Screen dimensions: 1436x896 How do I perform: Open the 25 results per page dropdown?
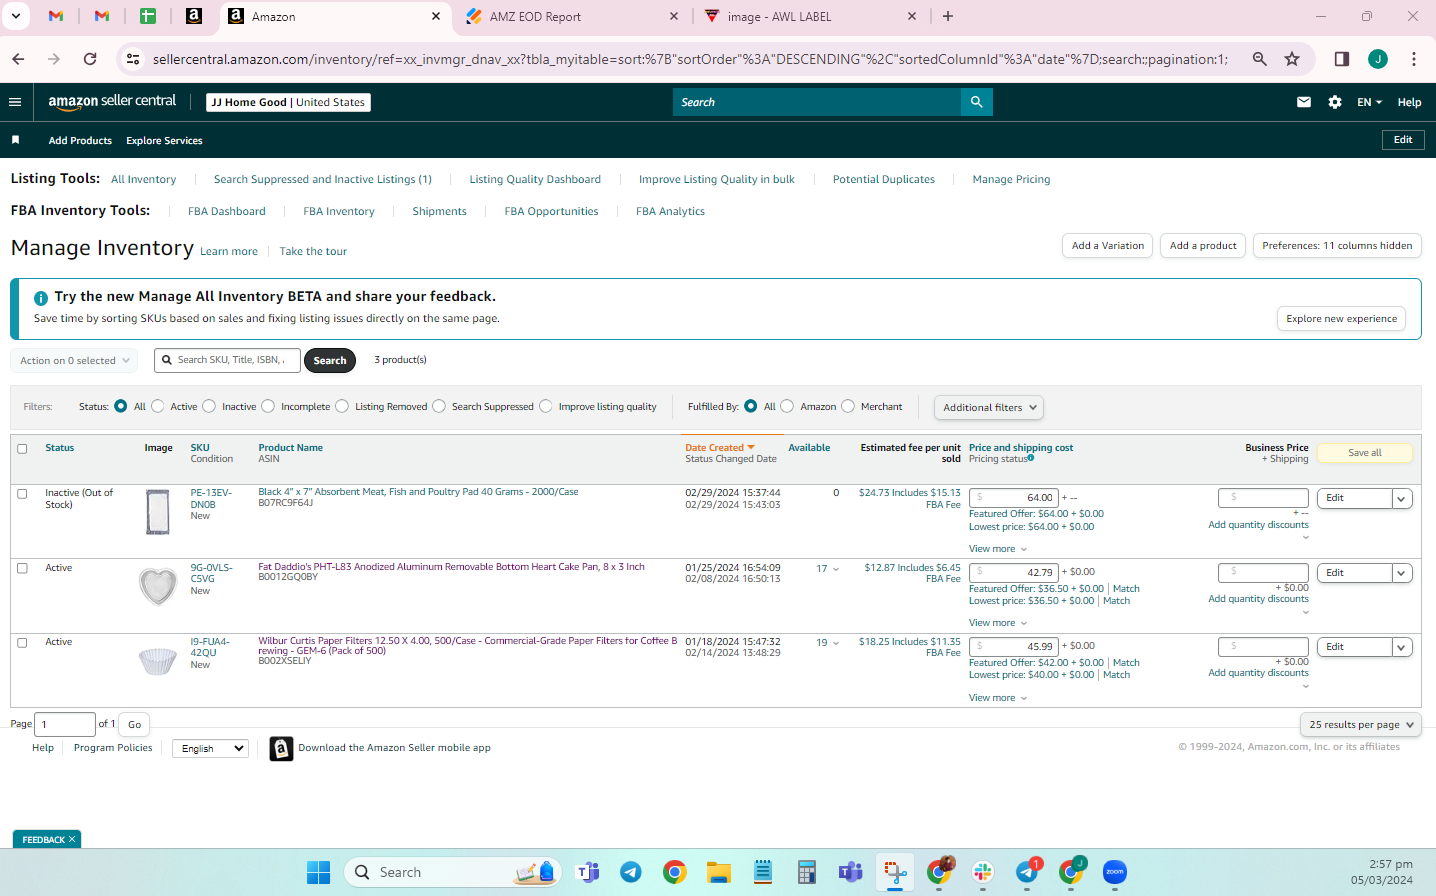tap(1361, 724)
